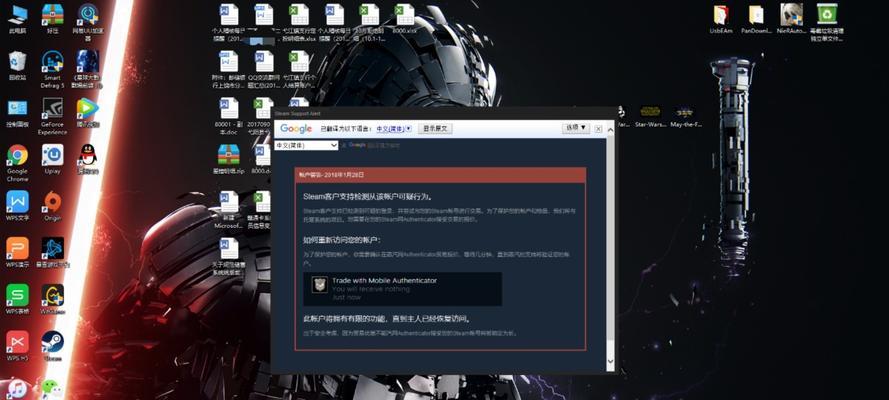Click 'You will receive nothing' text
Screen dimensions: 889x400
point(371,289)
